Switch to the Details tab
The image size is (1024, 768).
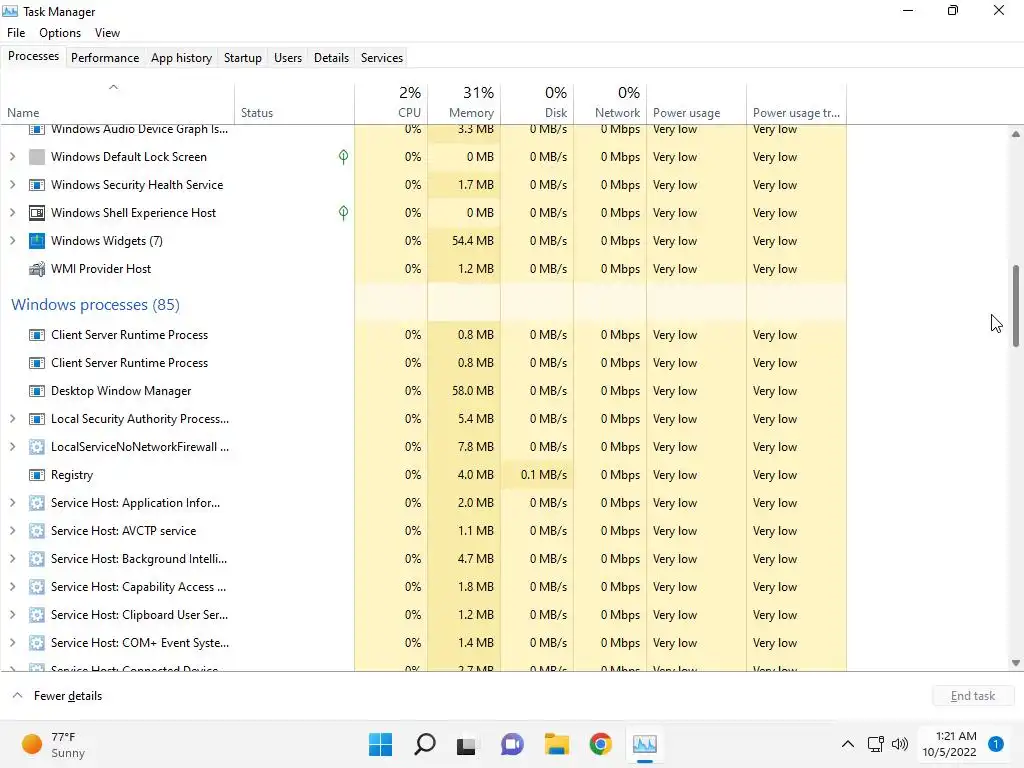coord(331,57)
